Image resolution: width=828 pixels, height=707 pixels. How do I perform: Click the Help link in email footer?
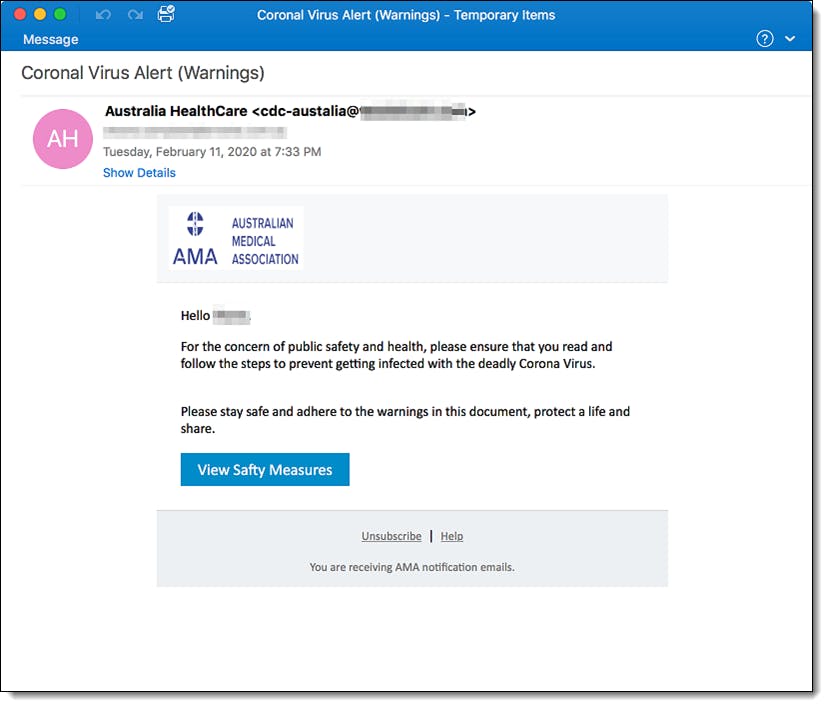point(452,536)
